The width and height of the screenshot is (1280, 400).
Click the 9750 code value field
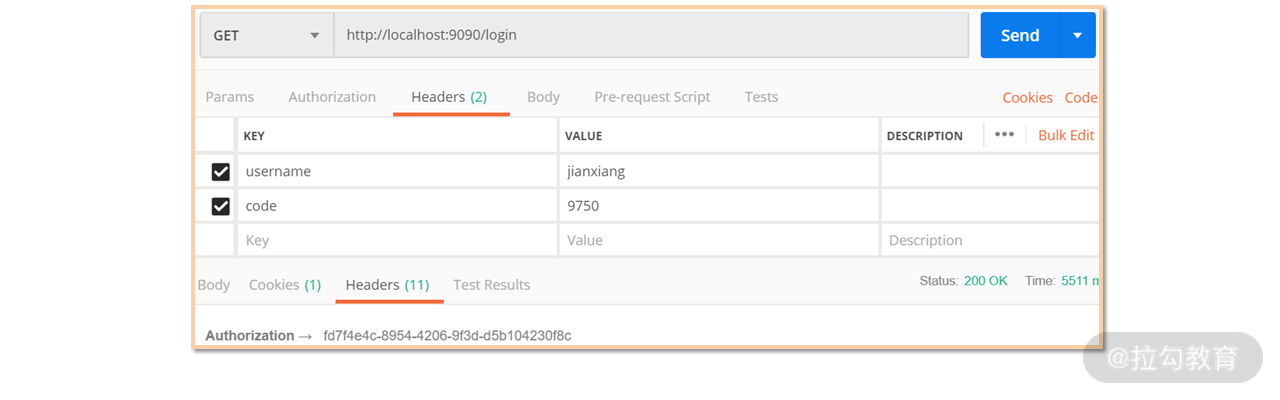click(717, 206)
